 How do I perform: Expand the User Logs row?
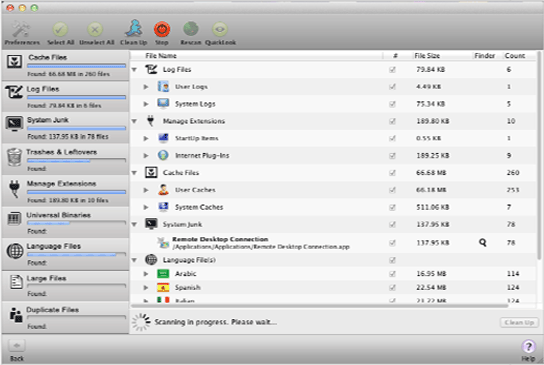(146, 87)
